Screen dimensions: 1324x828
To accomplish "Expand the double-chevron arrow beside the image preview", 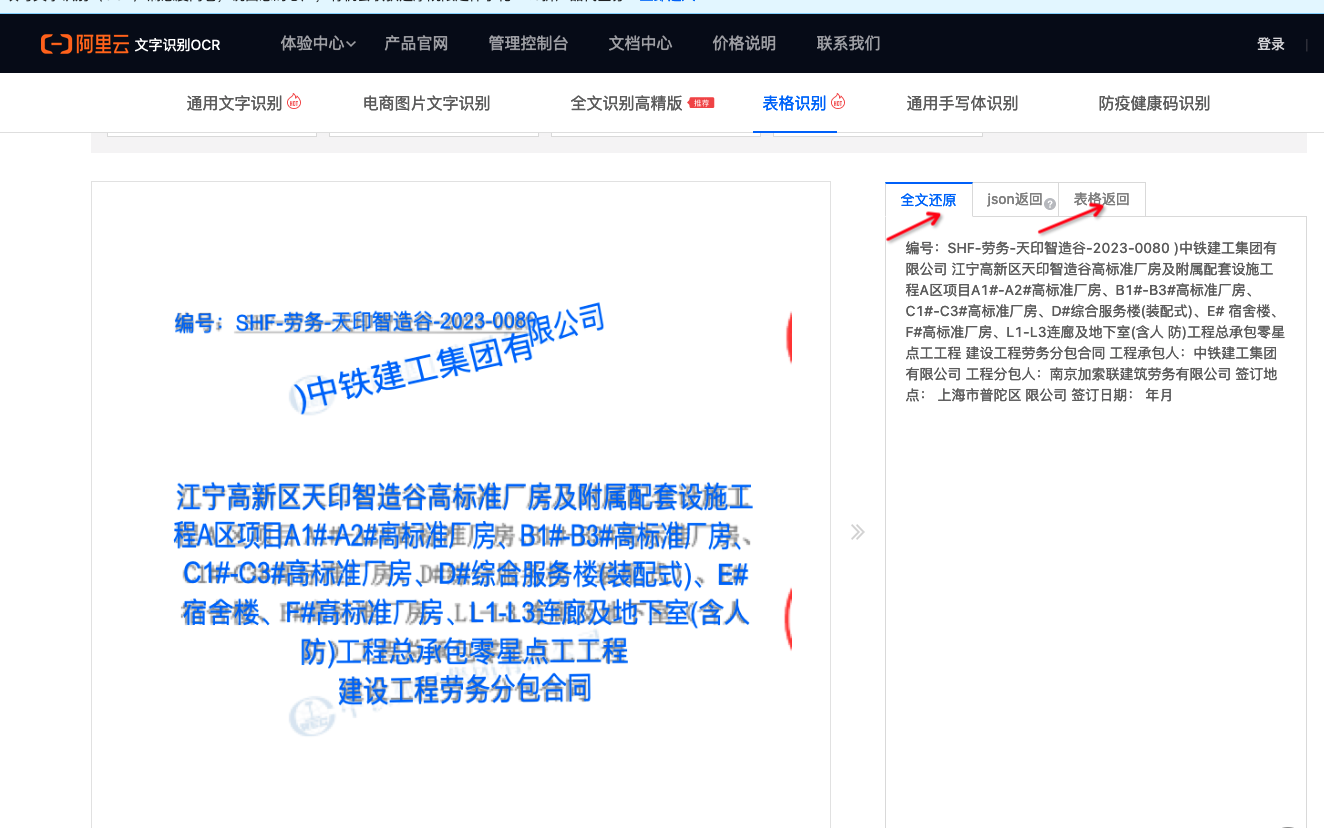I will pos(857,532).
